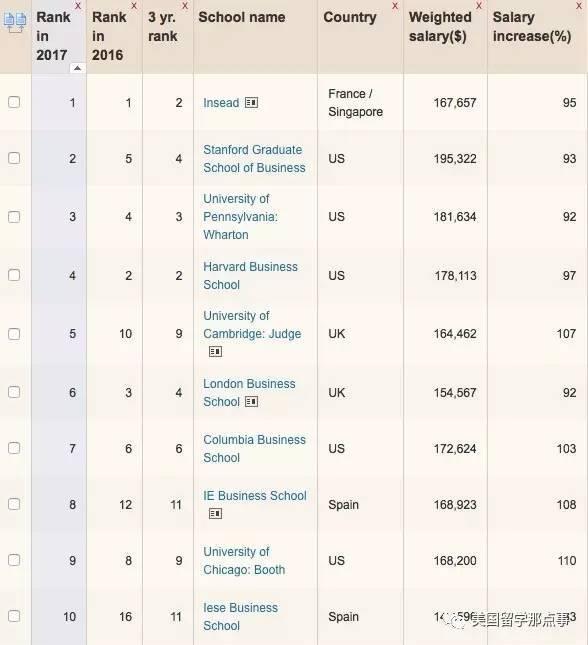
Task: Click the sort arrow under Rank in 2017
Action: pos(77,68)
